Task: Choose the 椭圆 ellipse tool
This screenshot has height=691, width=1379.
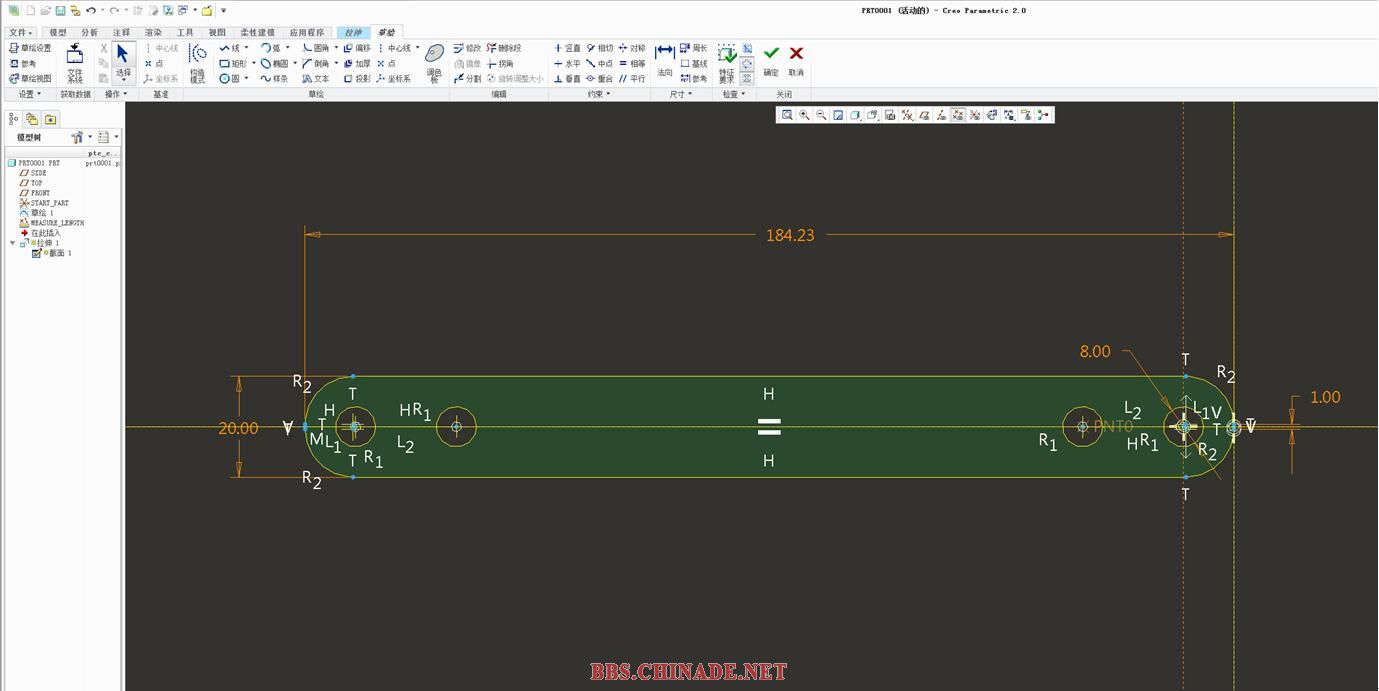Action: tap(274, 63)
